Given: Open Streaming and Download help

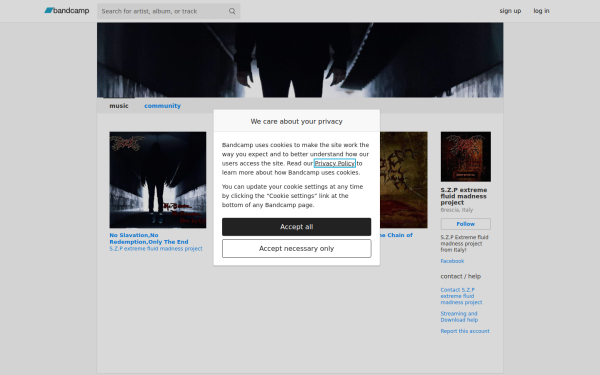Looking at the screenshot, I should pyautogui.click(x=459, y=317).
